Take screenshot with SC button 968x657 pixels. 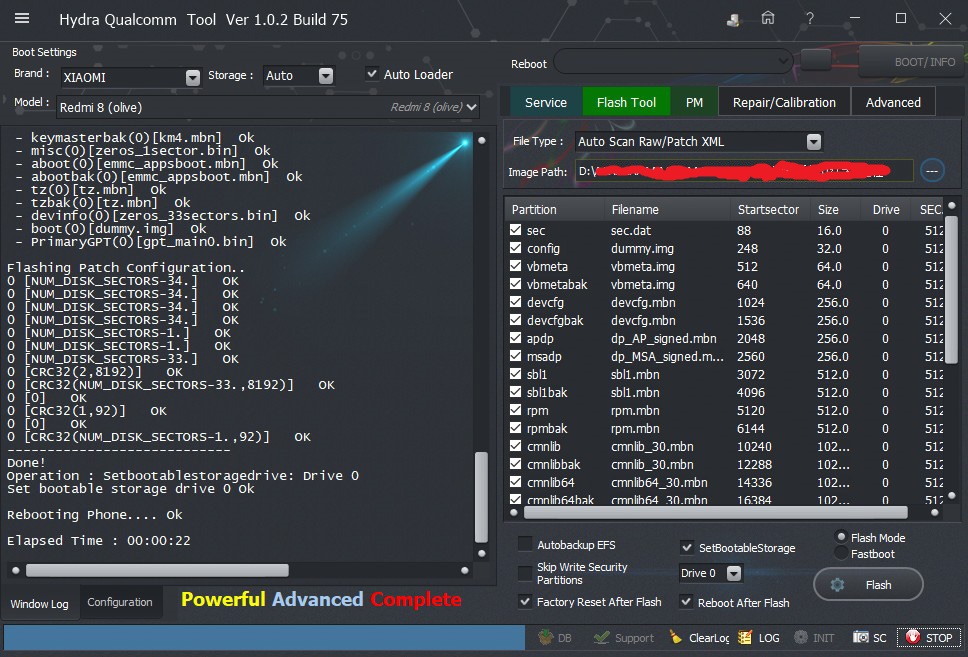[869, 638]
